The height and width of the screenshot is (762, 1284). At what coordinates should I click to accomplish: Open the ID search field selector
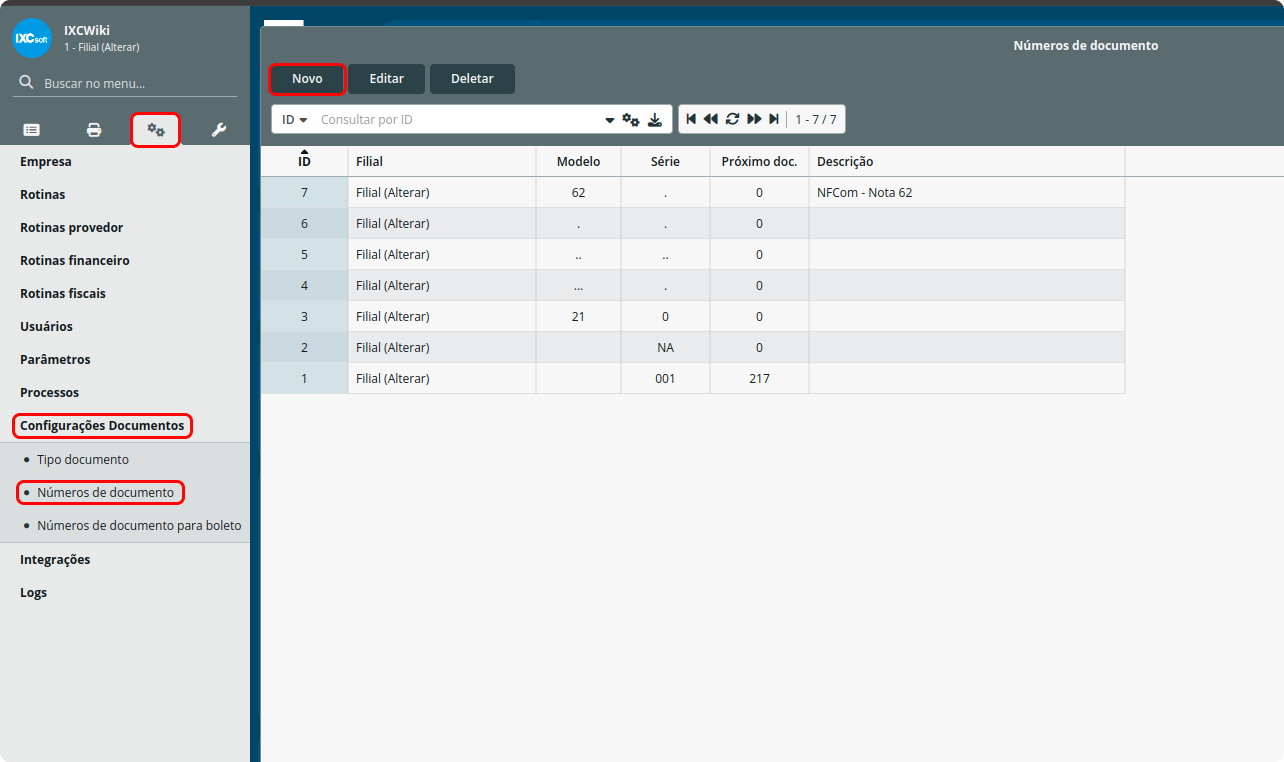click(294, 119)
